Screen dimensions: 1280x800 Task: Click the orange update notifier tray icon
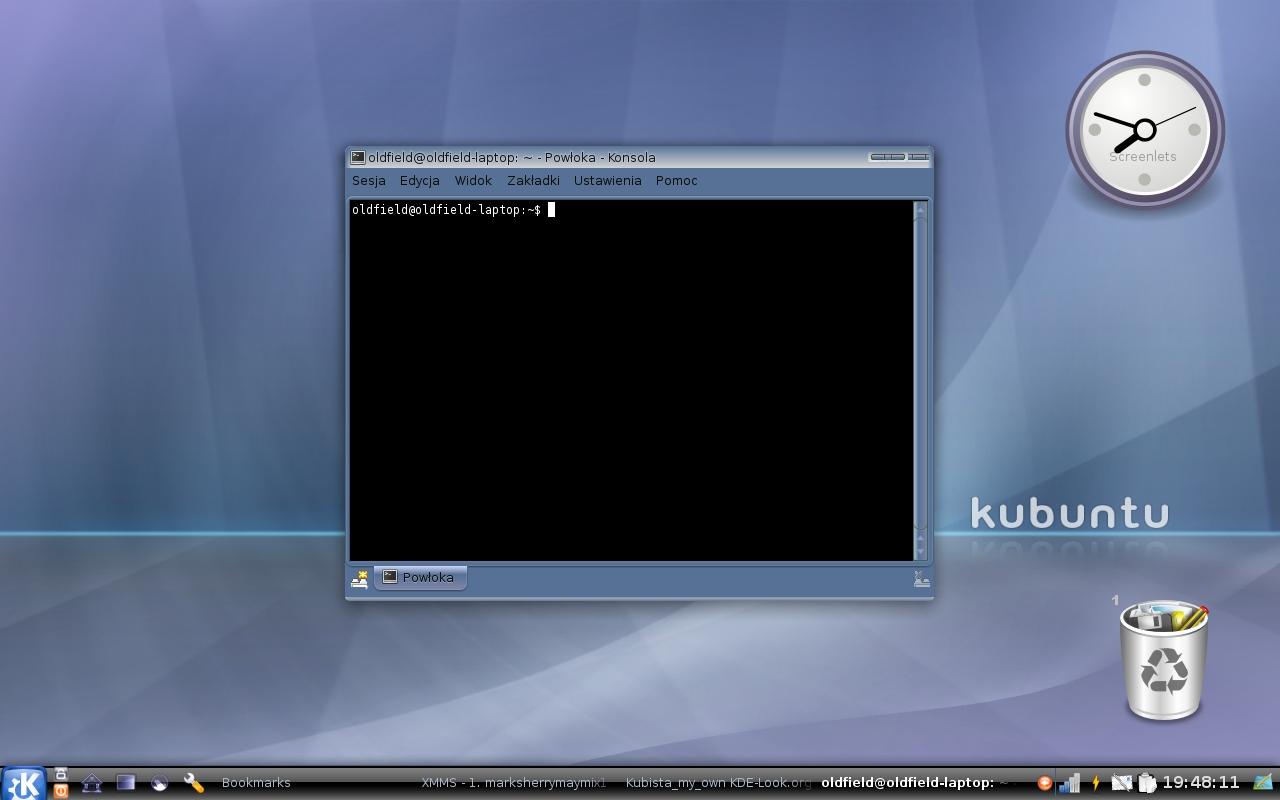[1044, 783]
